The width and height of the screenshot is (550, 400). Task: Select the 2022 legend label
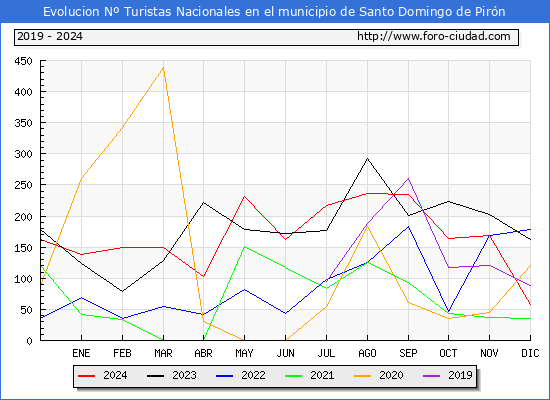[253, 375]
